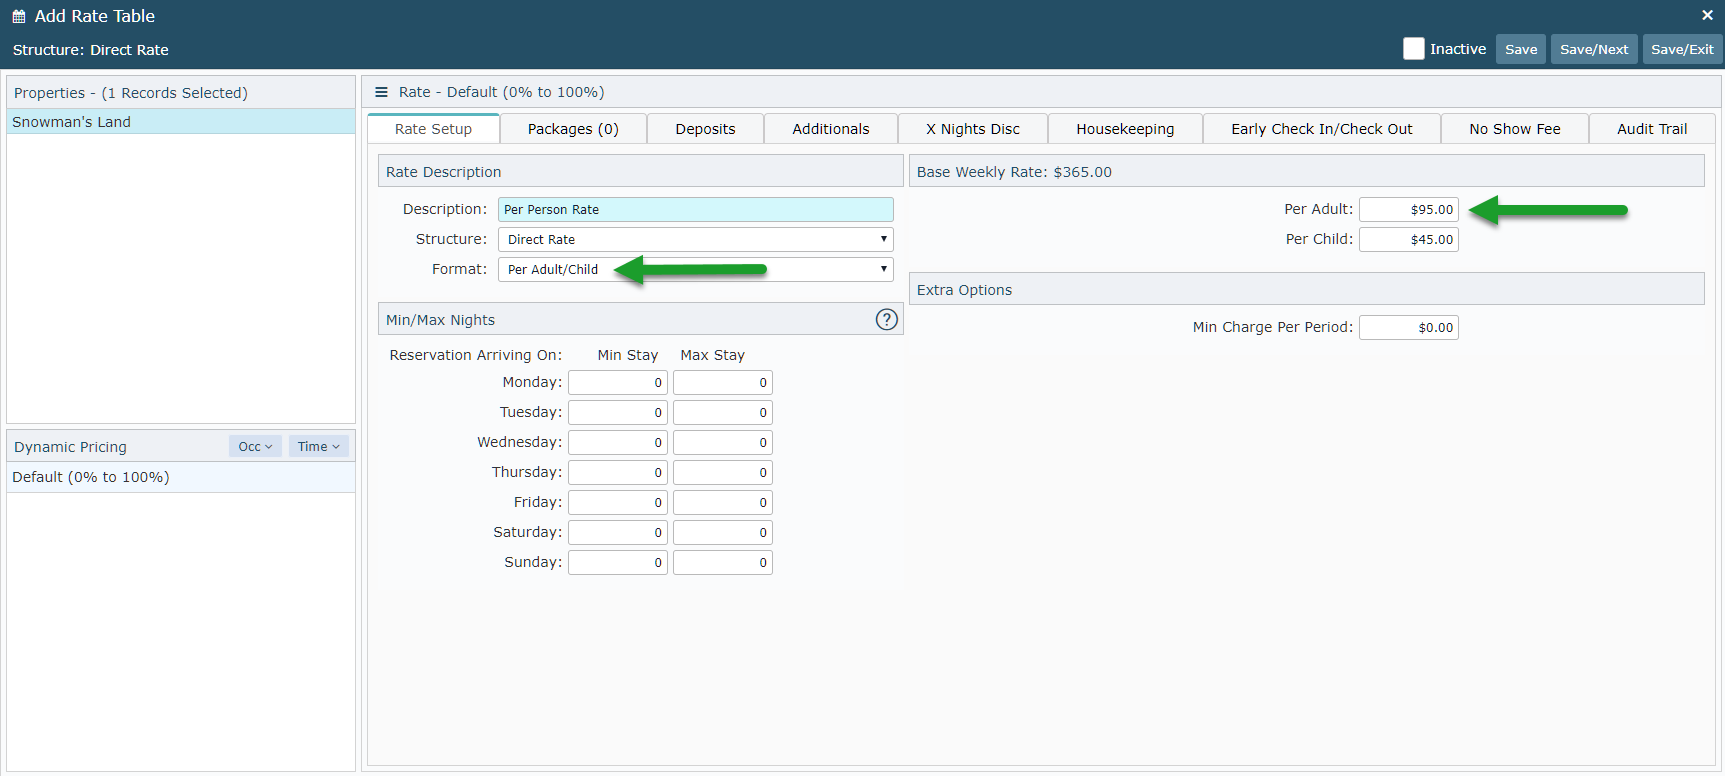Open the No Show Fee tab
Image resolution: width=1725 pixels, height=776 pixels.
tap(1515, 129)
